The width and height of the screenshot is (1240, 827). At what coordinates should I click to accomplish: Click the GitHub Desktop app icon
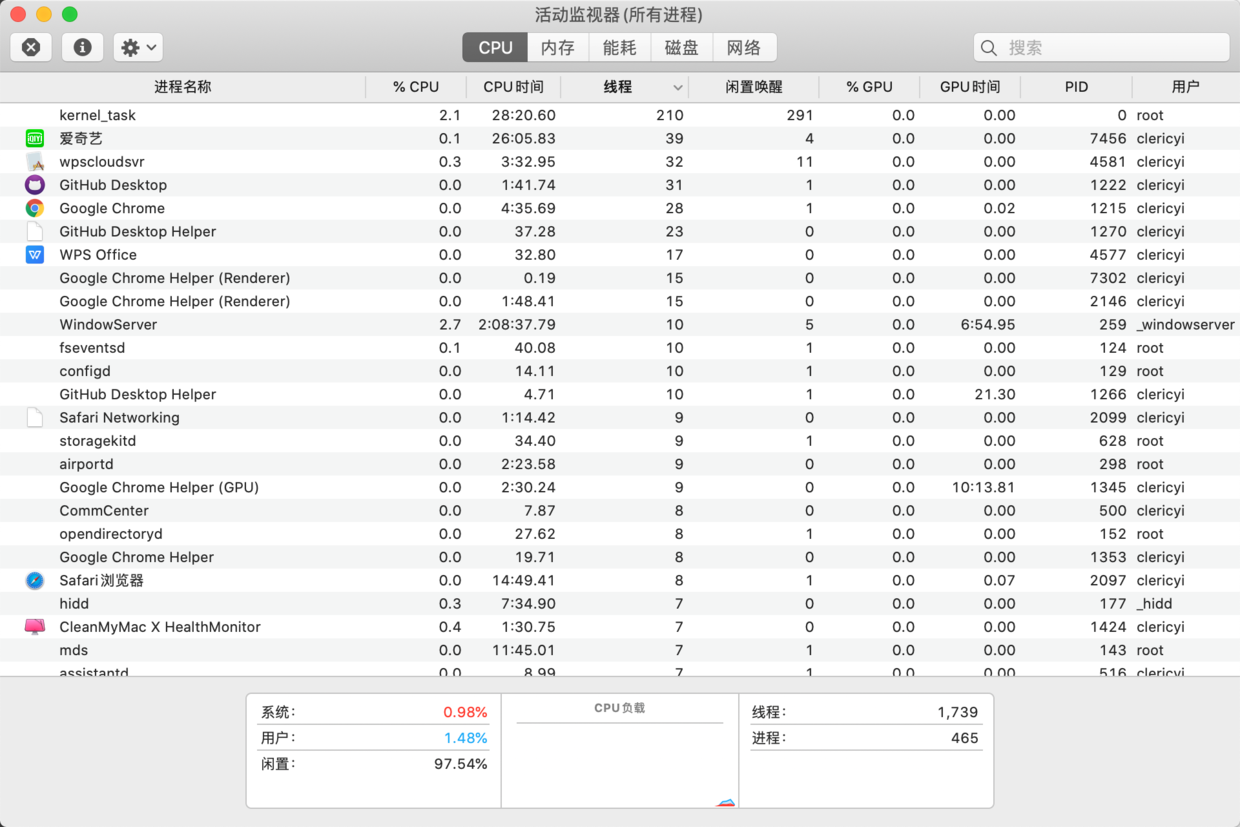click(x=35, y=185)
